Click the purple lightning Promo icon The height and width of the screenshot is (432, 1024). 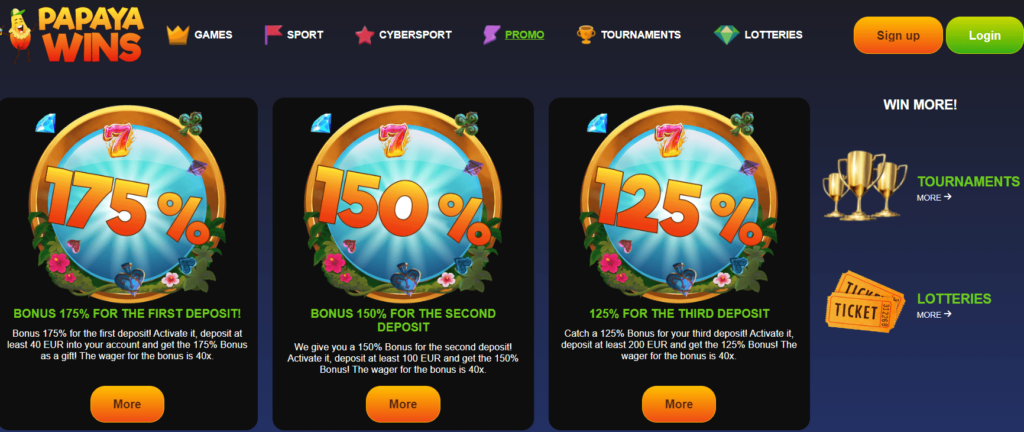click(x=491, y=35)
